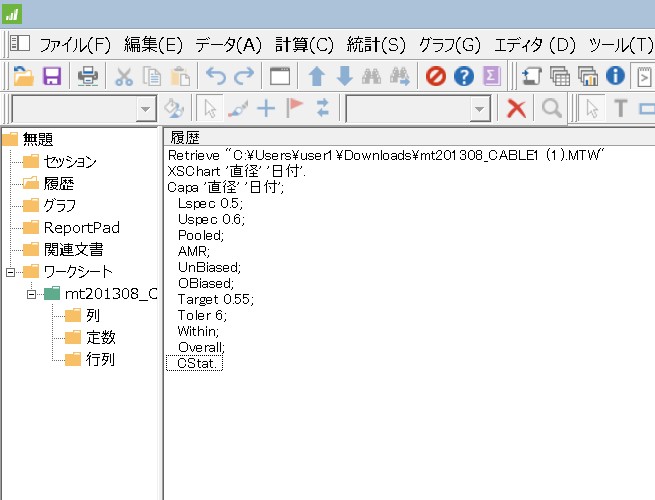Click the Retrieve command line in history
Image resolution: width=655 pixels, height=500 pixels.
point(386,155)
